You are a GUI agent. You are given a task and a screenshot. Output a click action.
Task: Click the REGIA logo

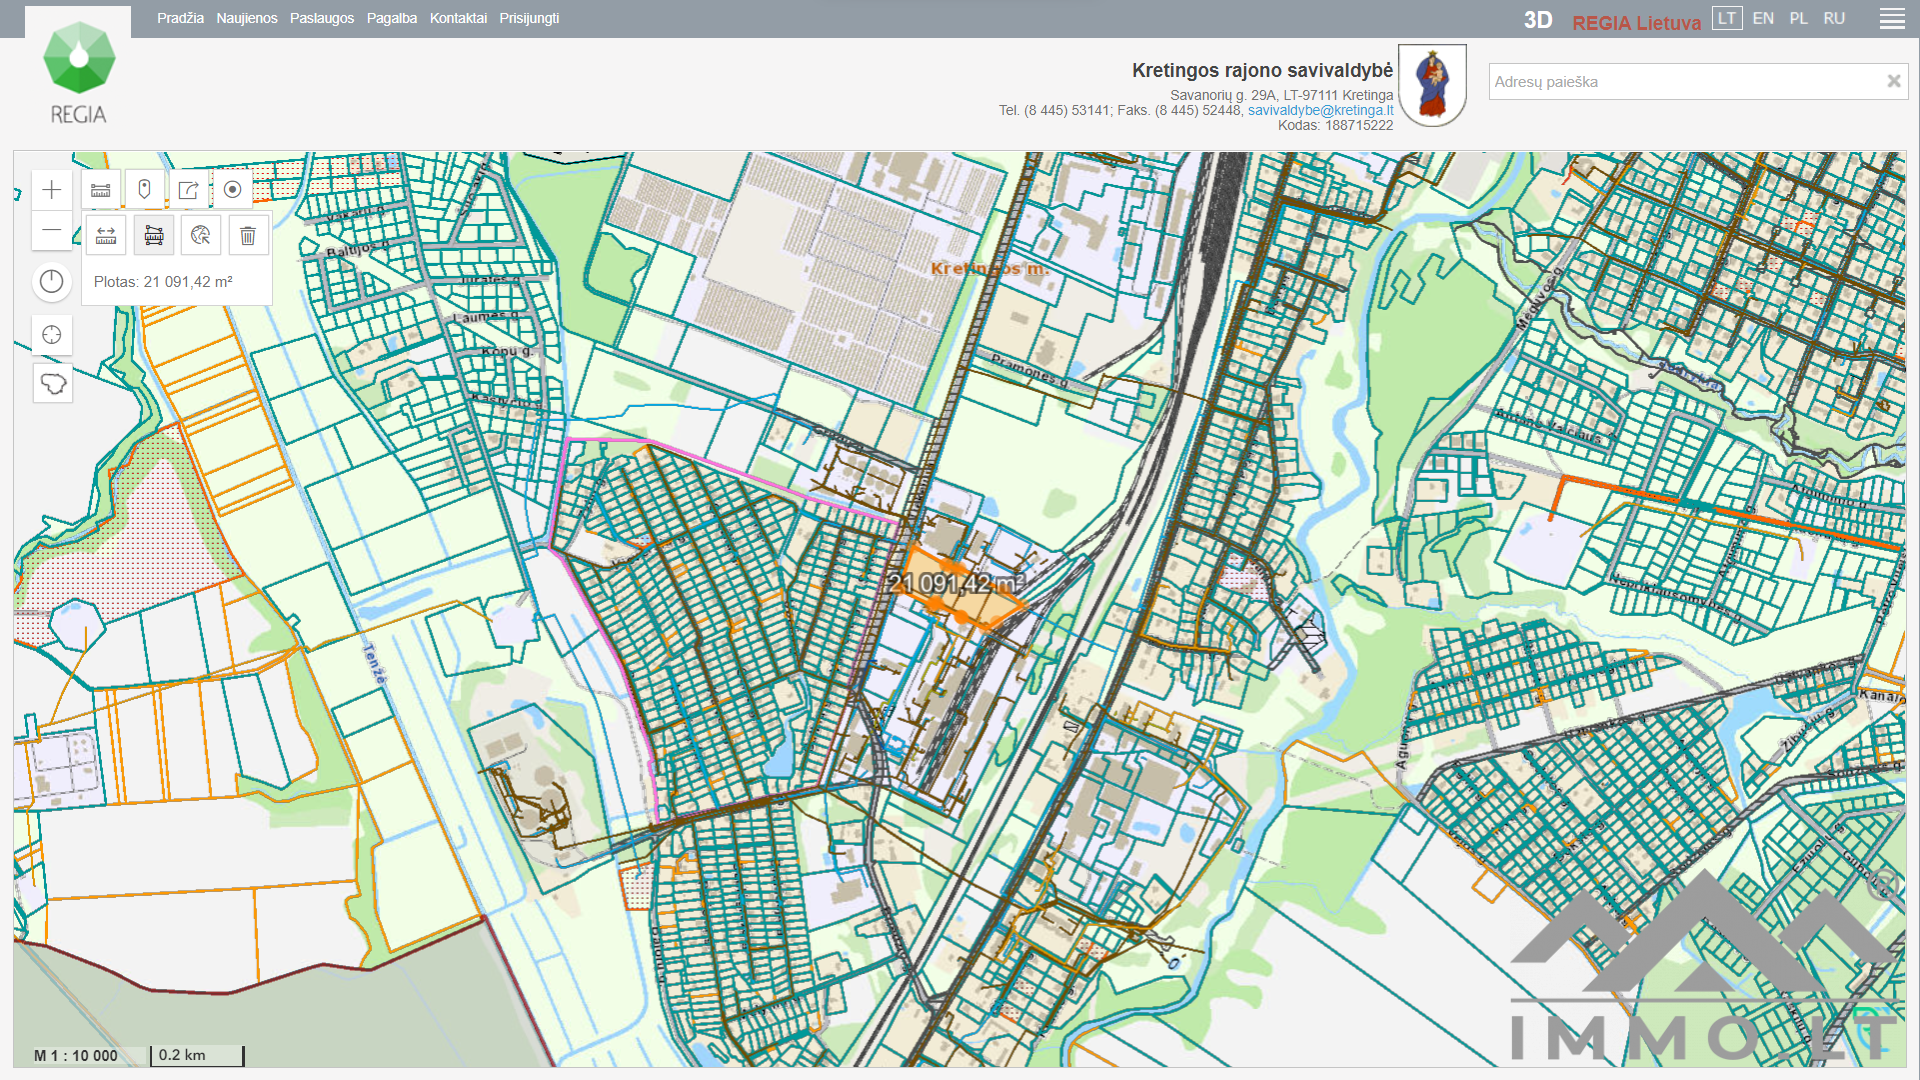79,72
